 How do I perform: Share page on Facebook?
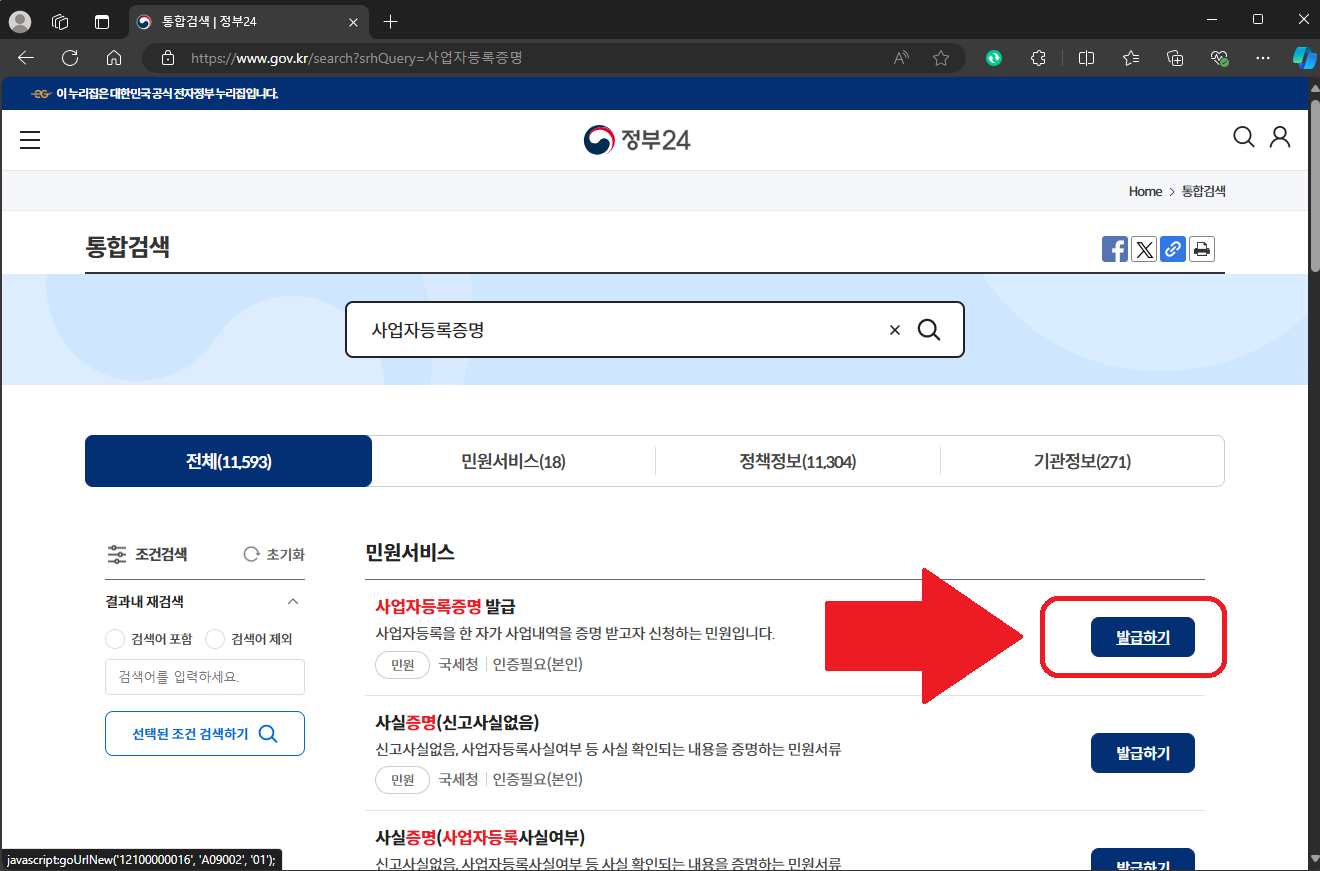pos(1115,249)
